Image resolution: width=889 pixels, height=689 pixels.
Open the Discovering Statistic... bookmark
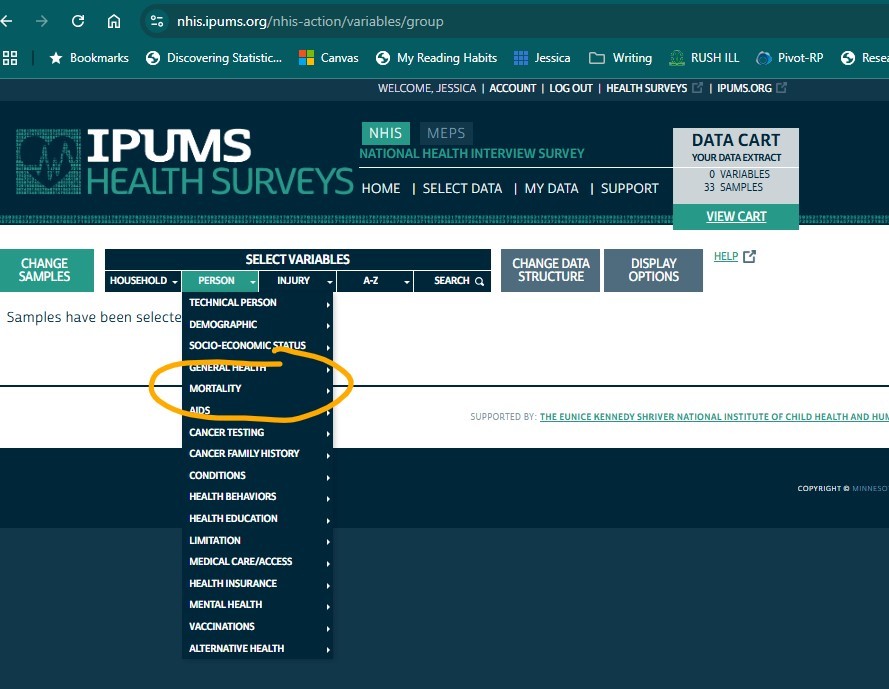click(214, 58)
